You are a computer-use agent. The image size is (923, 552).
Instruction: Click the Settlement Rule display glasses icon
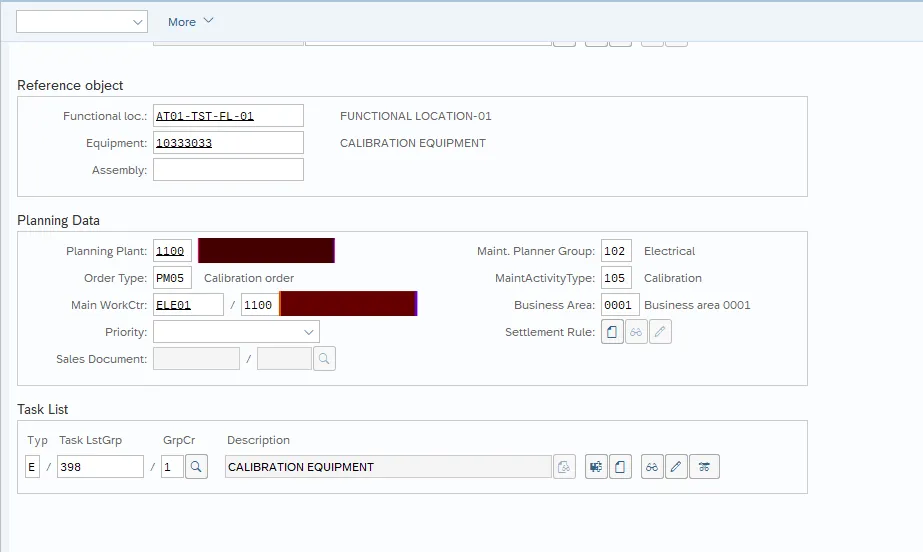(636, 332)
